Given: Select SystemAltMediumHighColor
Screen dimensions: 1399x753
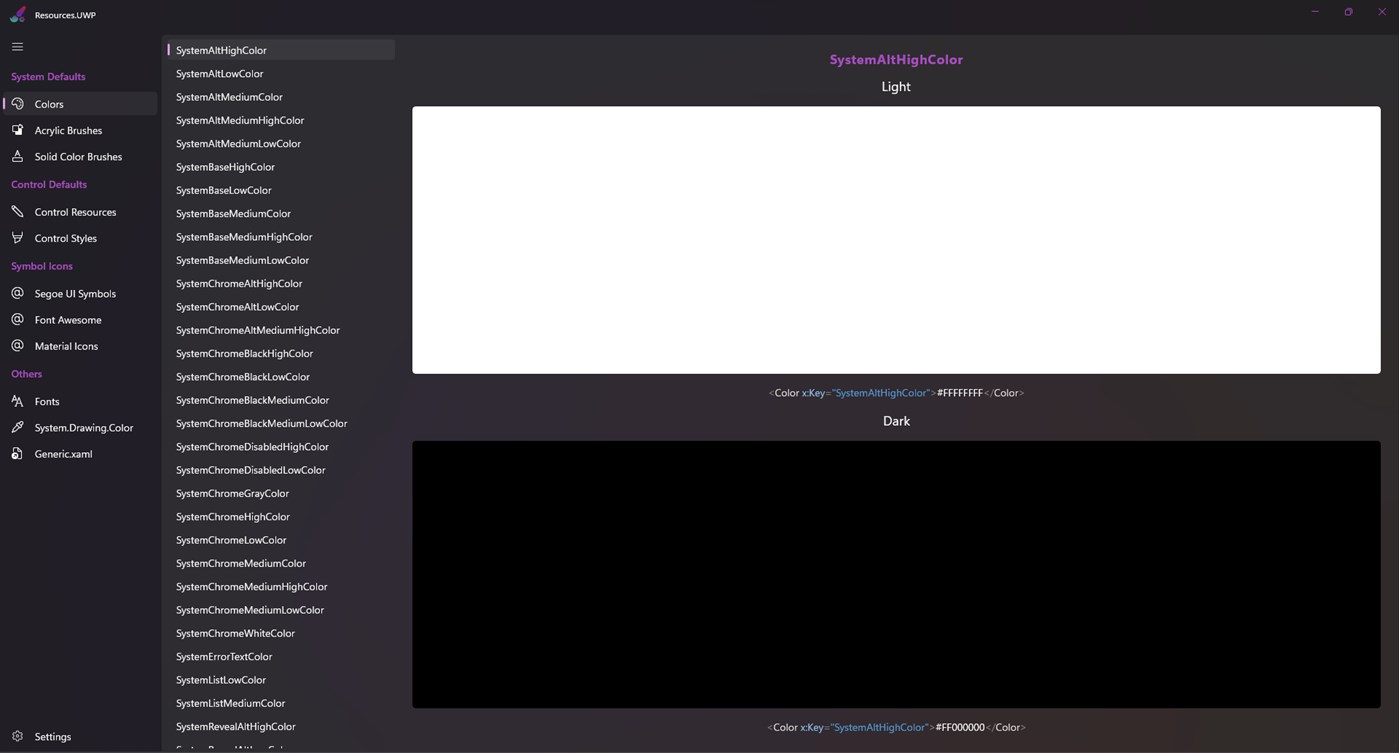Looking at the screenshot, I should (280, 120).
